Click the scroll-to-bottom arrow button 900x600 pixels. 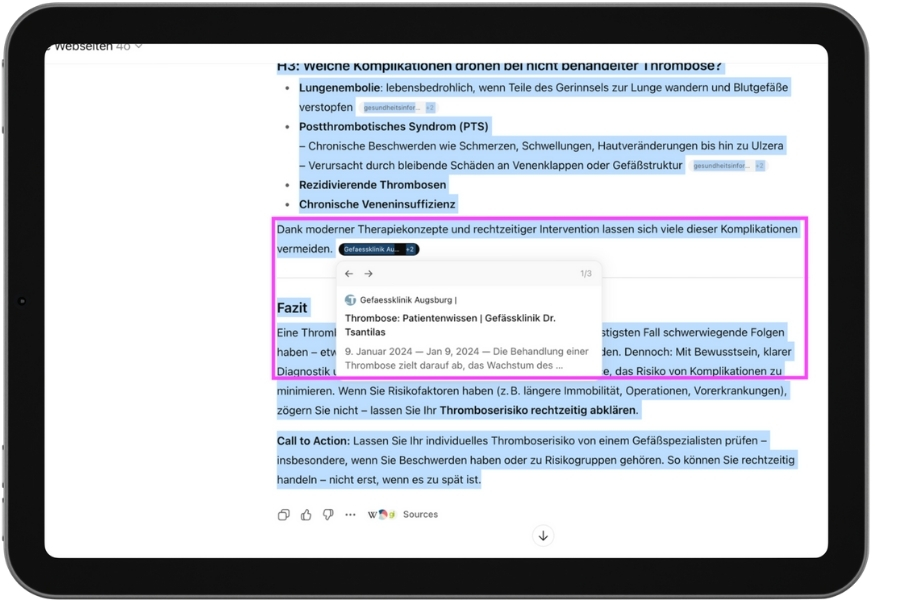[x=543, y=536]
